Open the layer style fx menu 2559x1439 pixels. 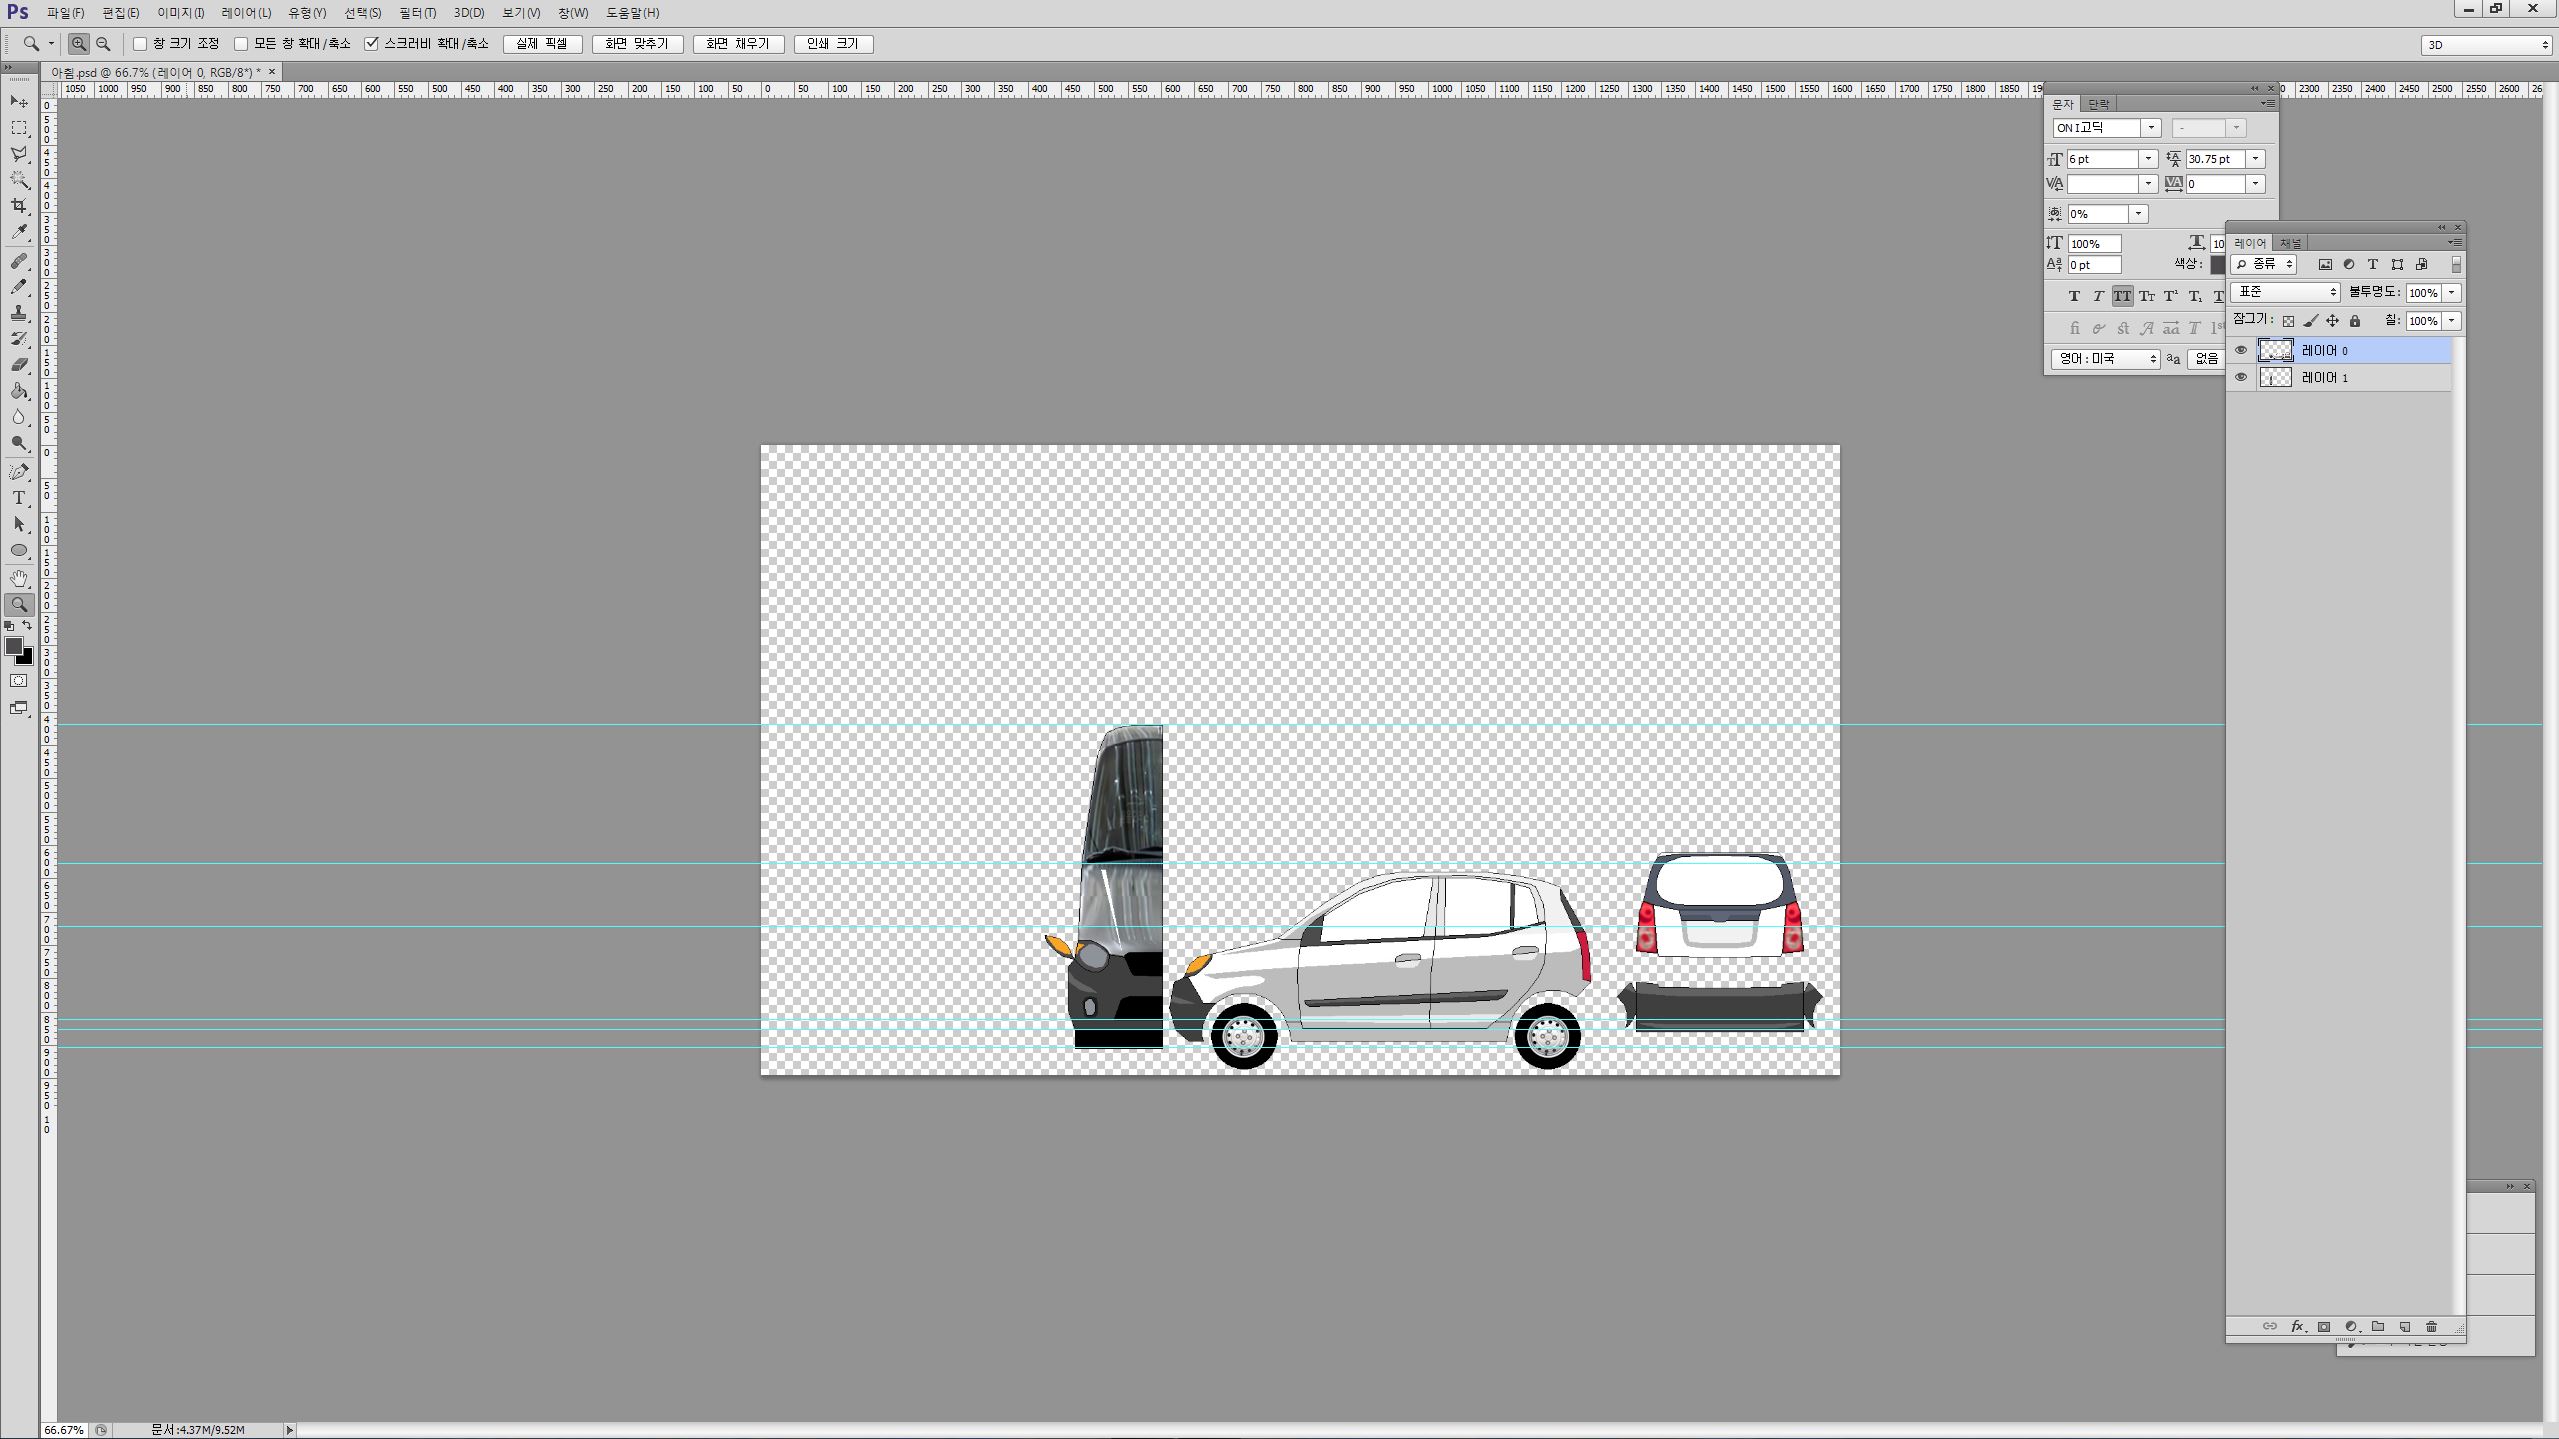pos(2298,1327)
